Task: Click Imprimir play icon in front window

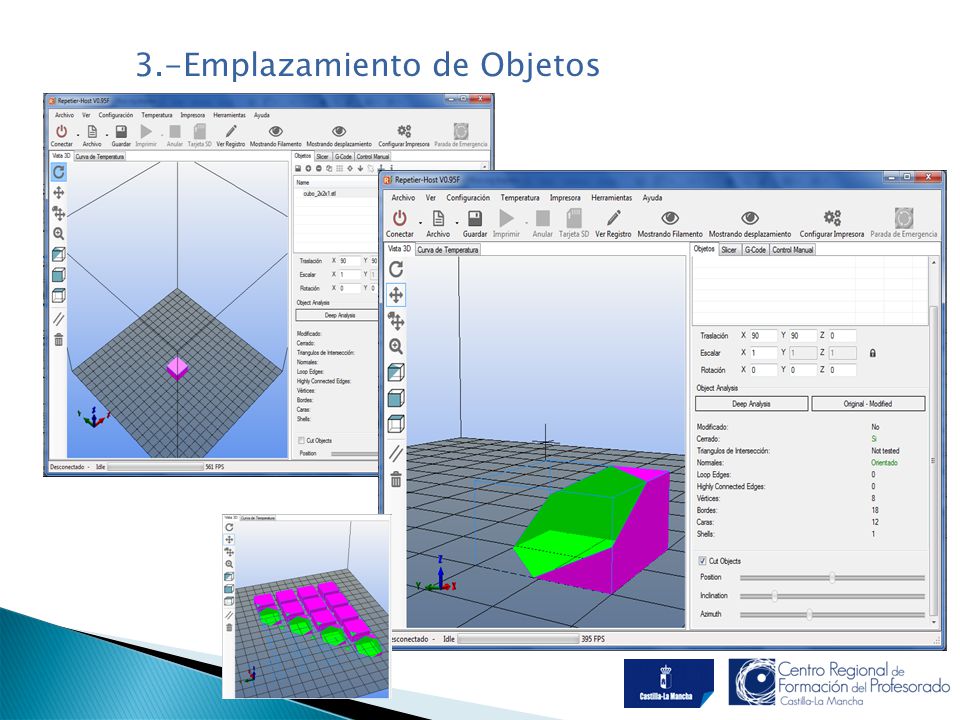Action: 506,218
